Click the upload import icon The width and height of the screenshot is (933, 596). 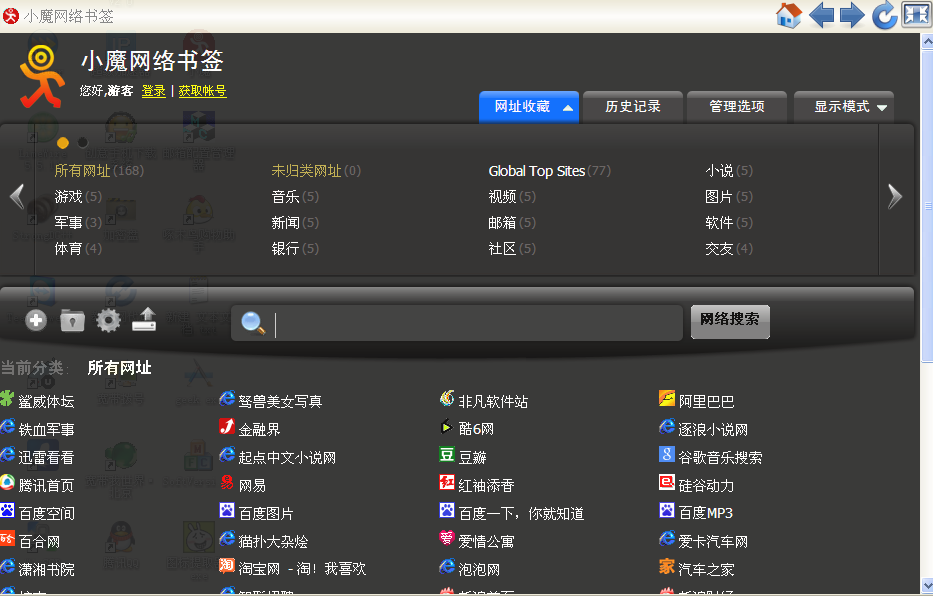[144, 319]
